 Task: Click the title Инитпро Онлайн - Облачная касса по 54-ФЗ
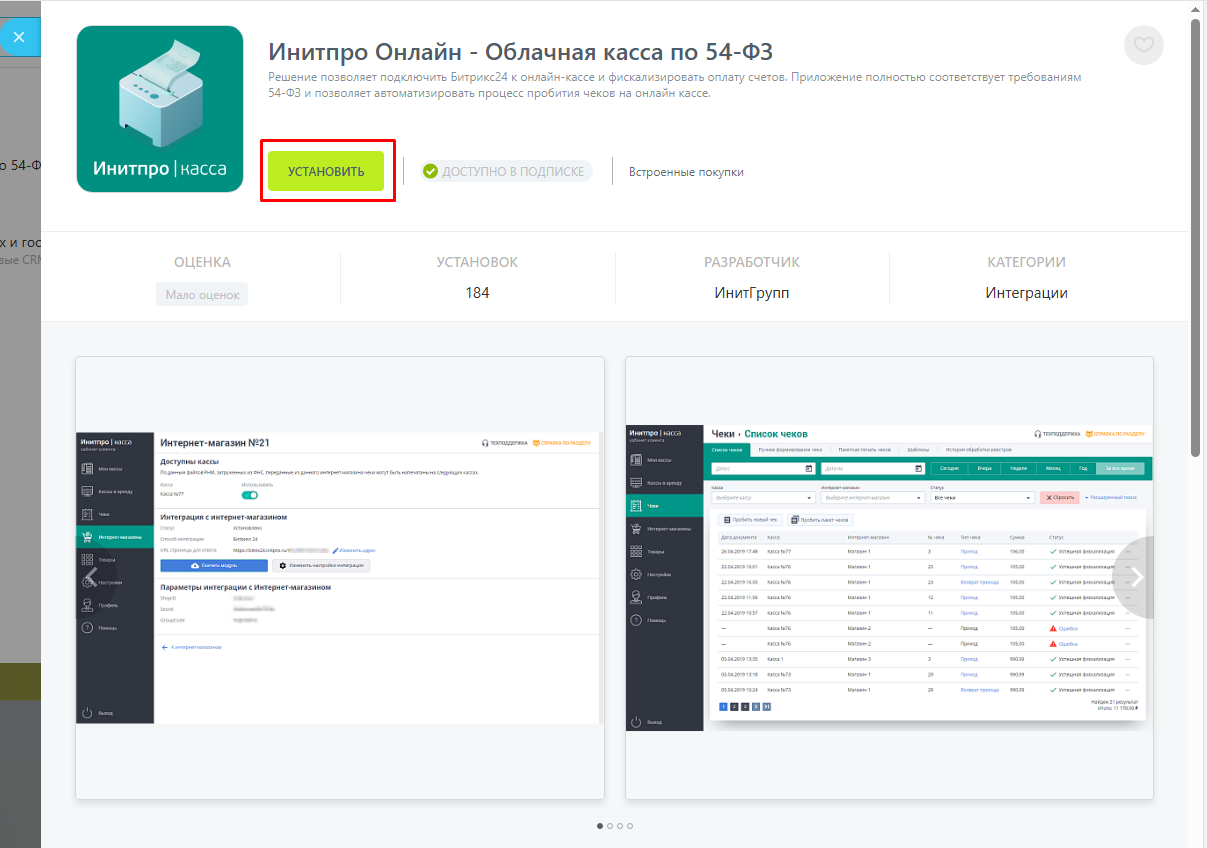(521, 53)
